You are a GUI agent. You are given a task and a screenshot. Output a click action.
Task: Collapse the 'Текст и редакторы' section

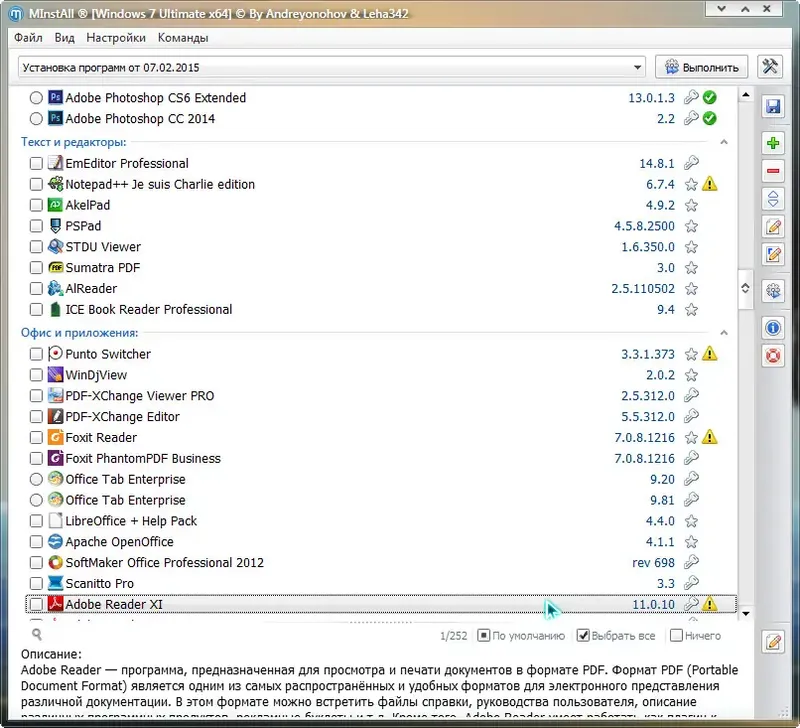[723, 142]
